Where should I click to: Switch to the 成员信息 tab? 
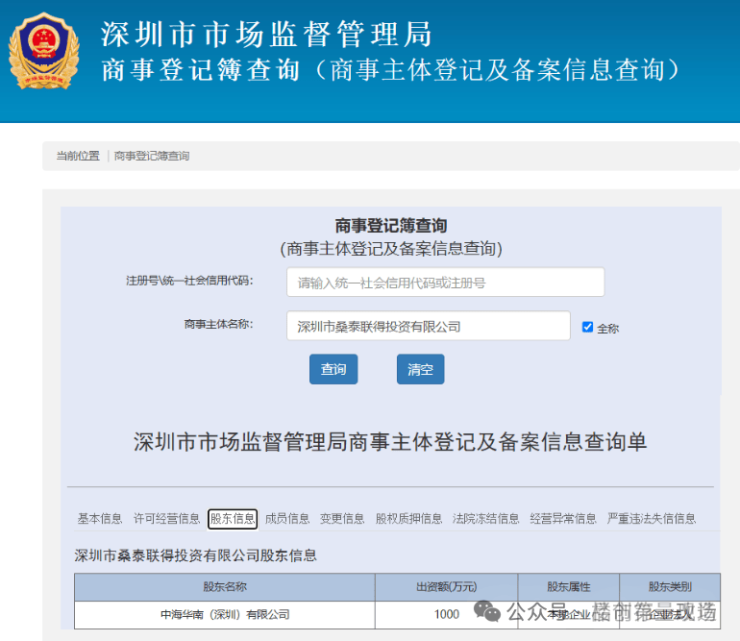[287, 519]
